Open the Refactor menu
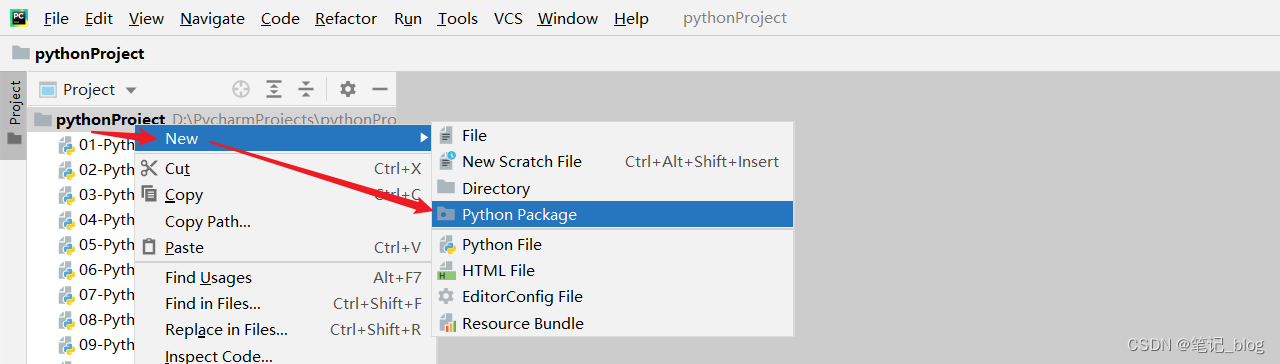 point(346,18)
